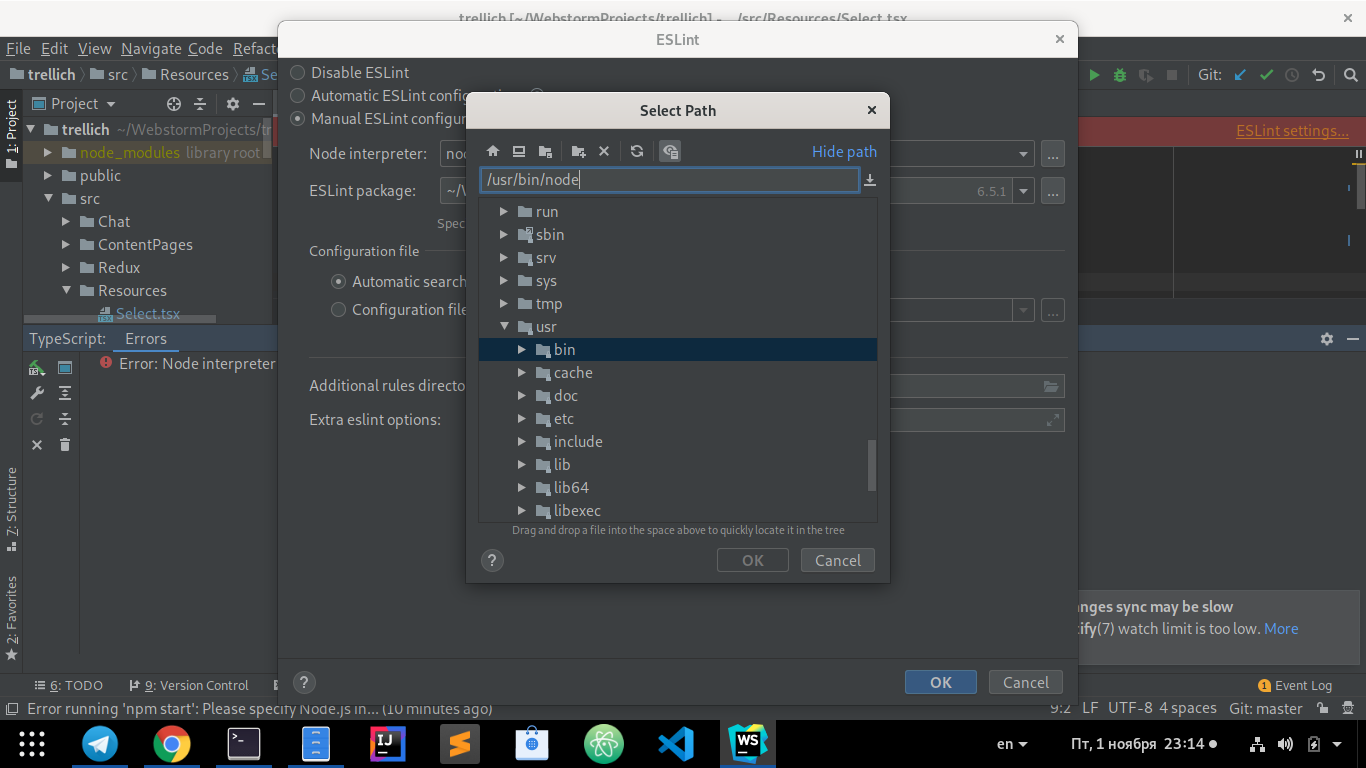Expand the tmp folder arrow

[504, 303]
